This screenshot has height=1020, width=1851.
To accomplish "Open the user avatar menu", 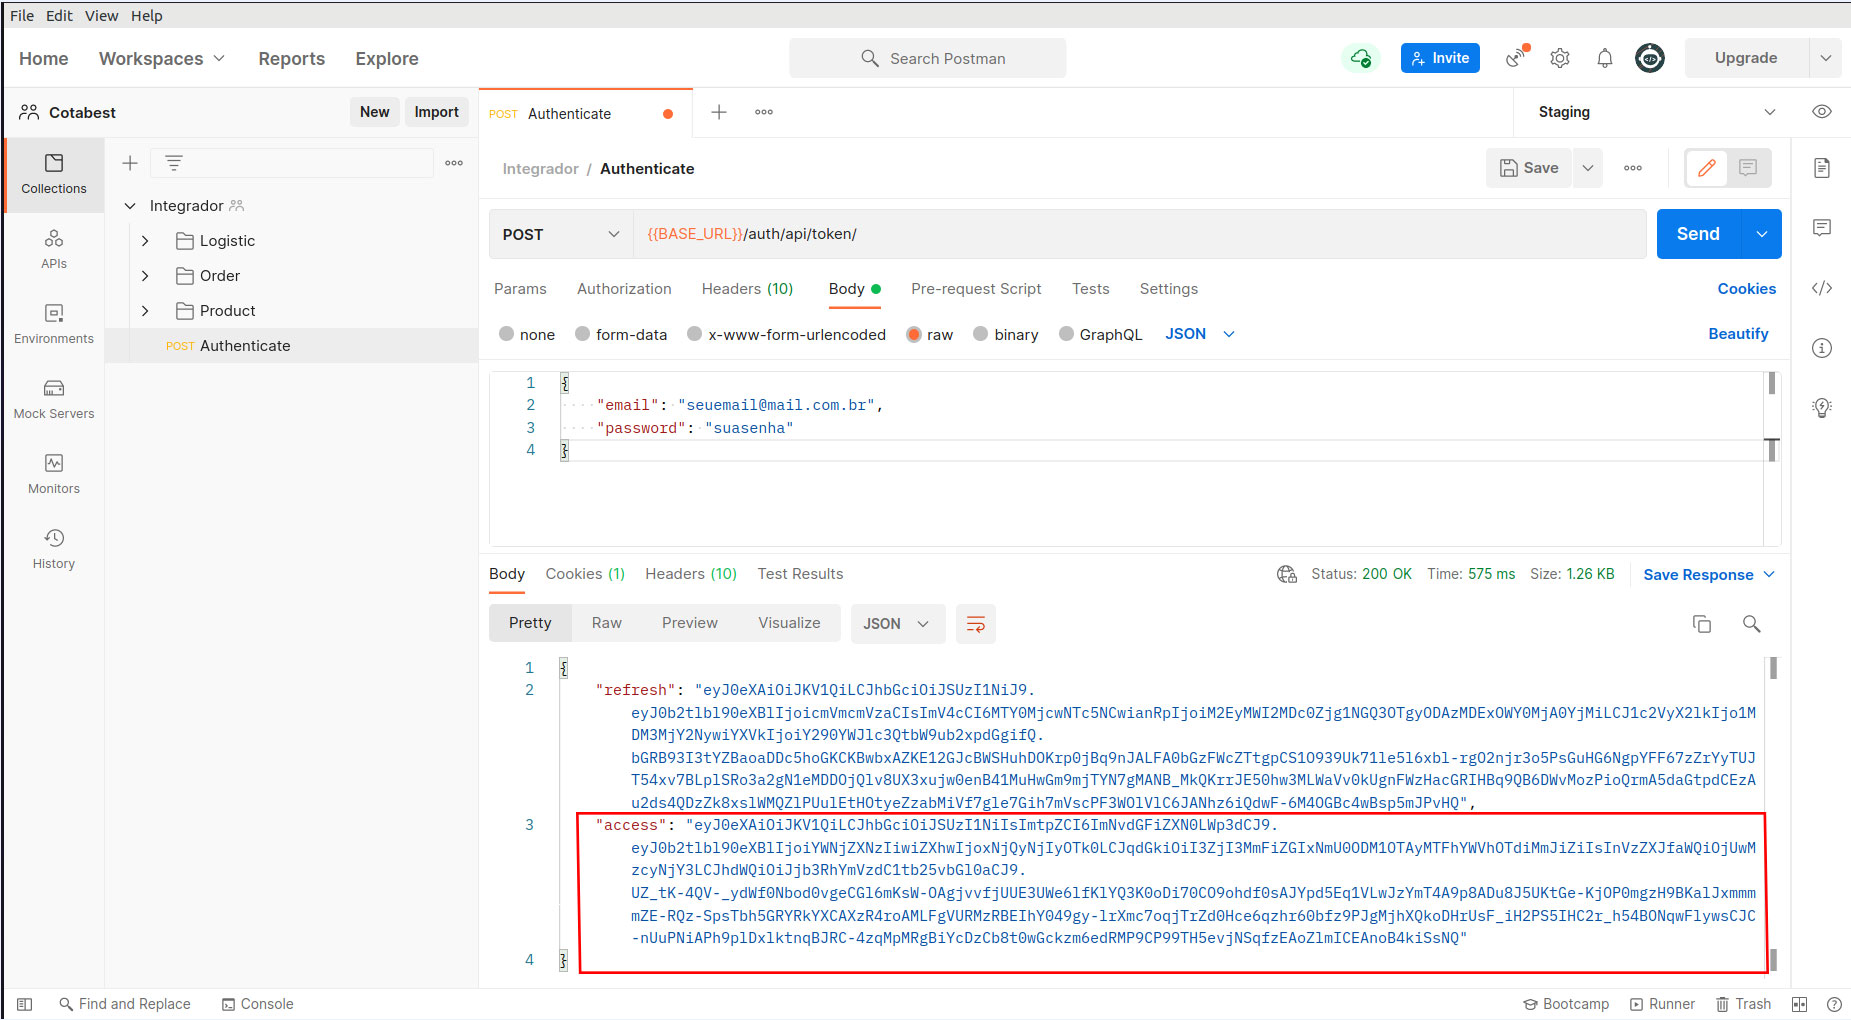I will click(1650, 58).
